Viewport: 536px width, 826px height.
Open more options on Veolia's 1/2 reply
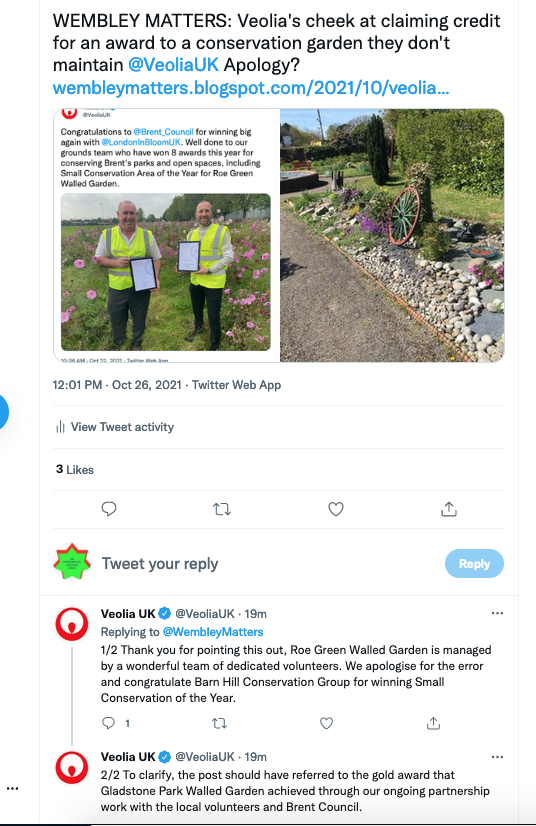[497, 613]
